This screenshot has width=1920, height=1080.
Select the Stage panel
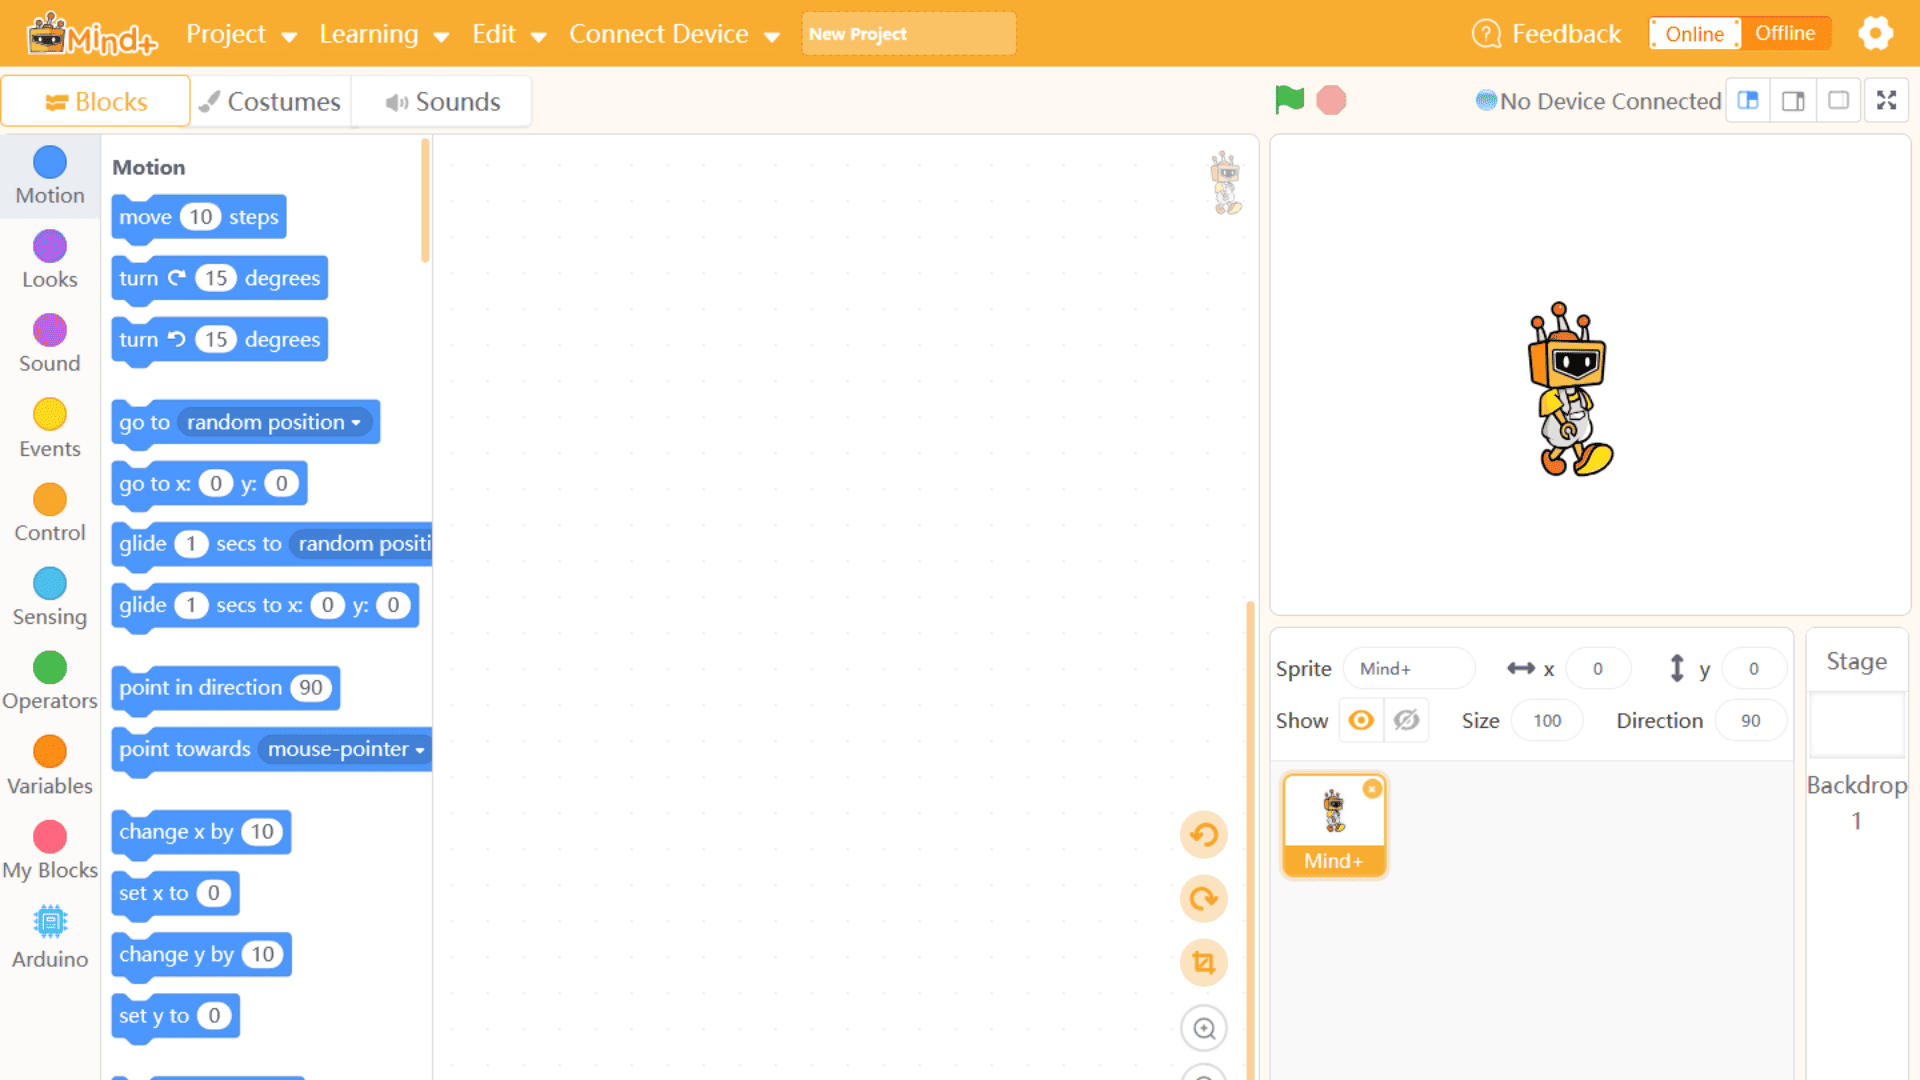pyautogui.click(x=1856, y=662)
